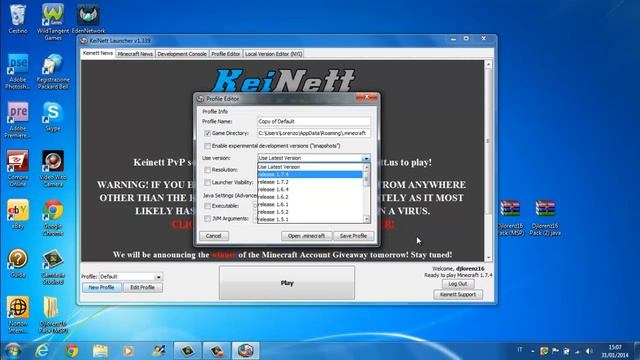Open the Guida help desktop icon
This screenshot has height=360, width=640.
18,263
